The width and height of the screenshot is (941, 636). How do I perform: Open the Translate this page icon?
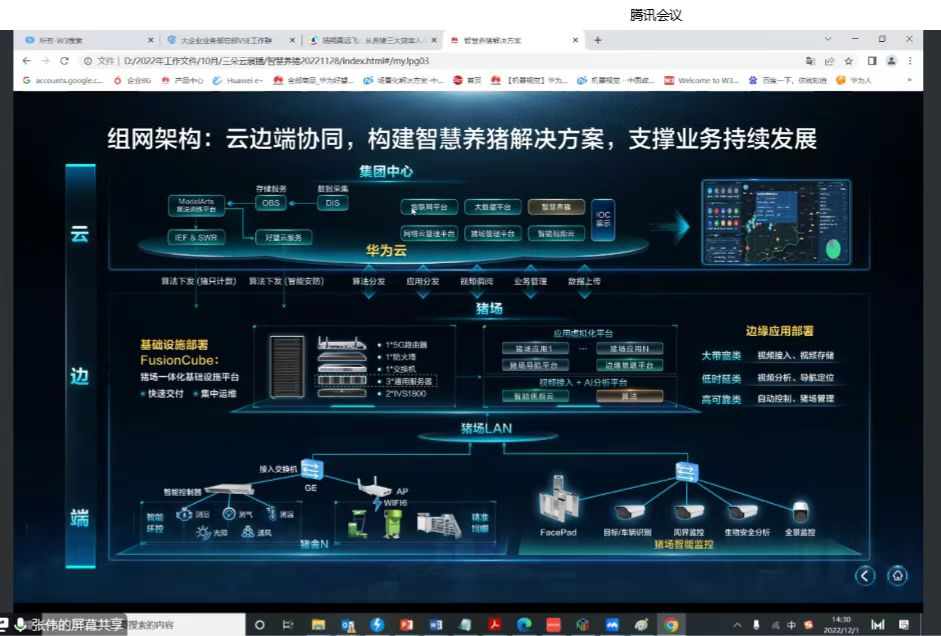tap(810, 61)
